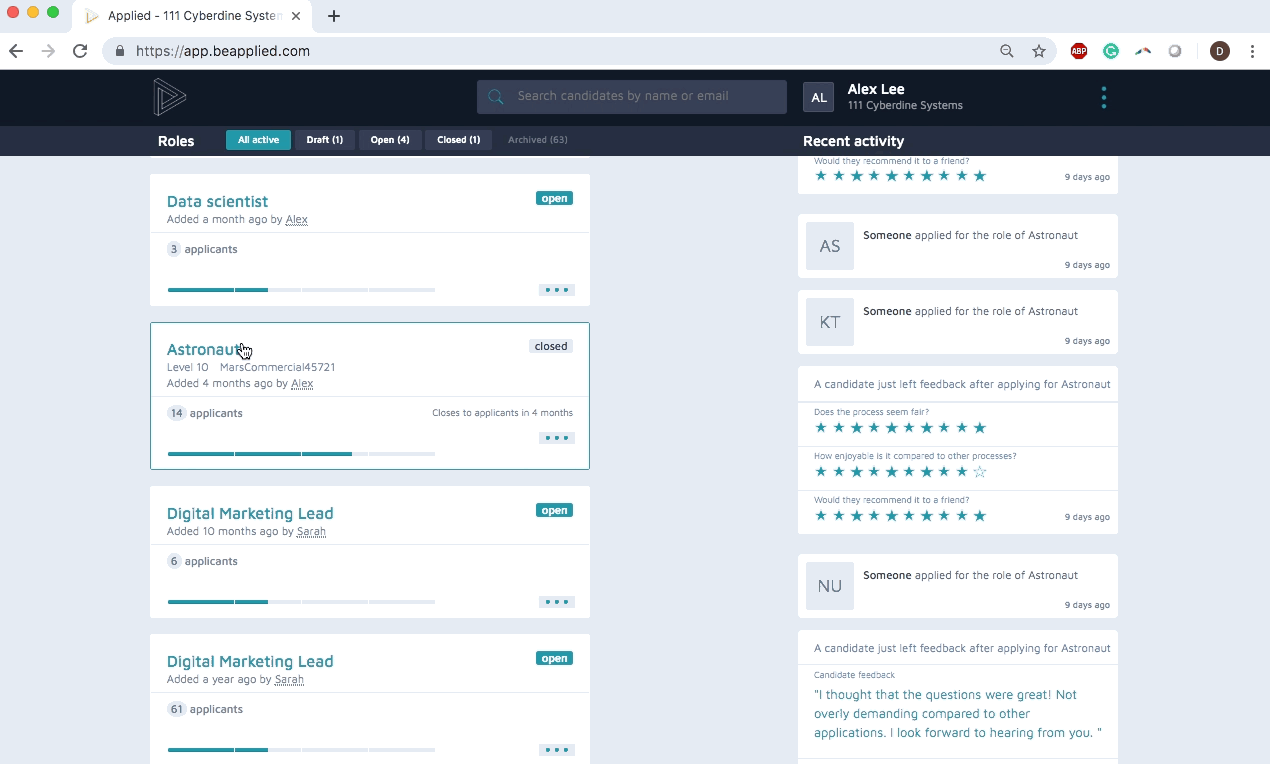1270x764 pixels.
Task: Click the AL user avatar
Action: pyautogui.click(x=818, y=97)
